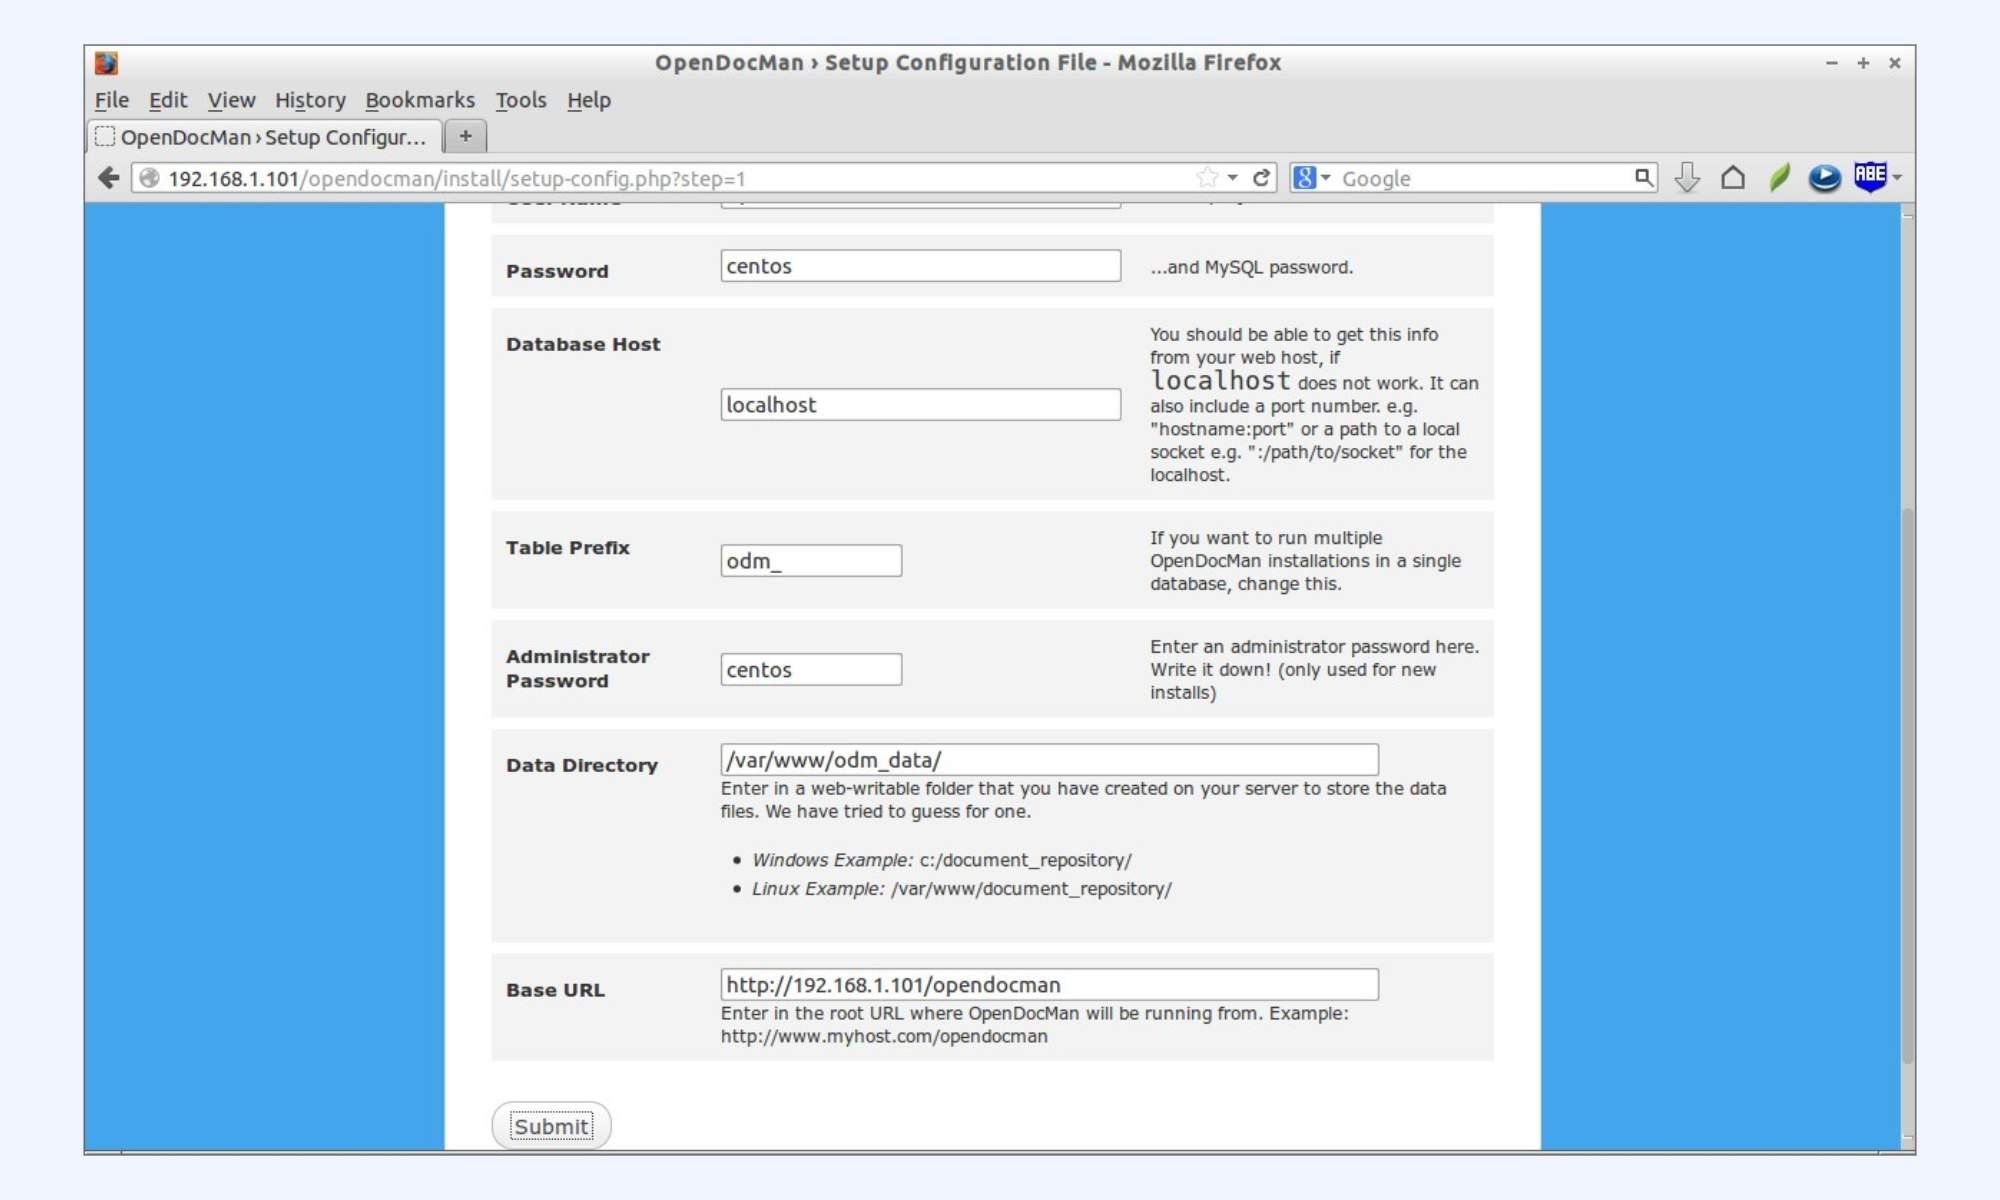Maximize the Firefox window
2000x1200 pixels.
point(1863,63)
